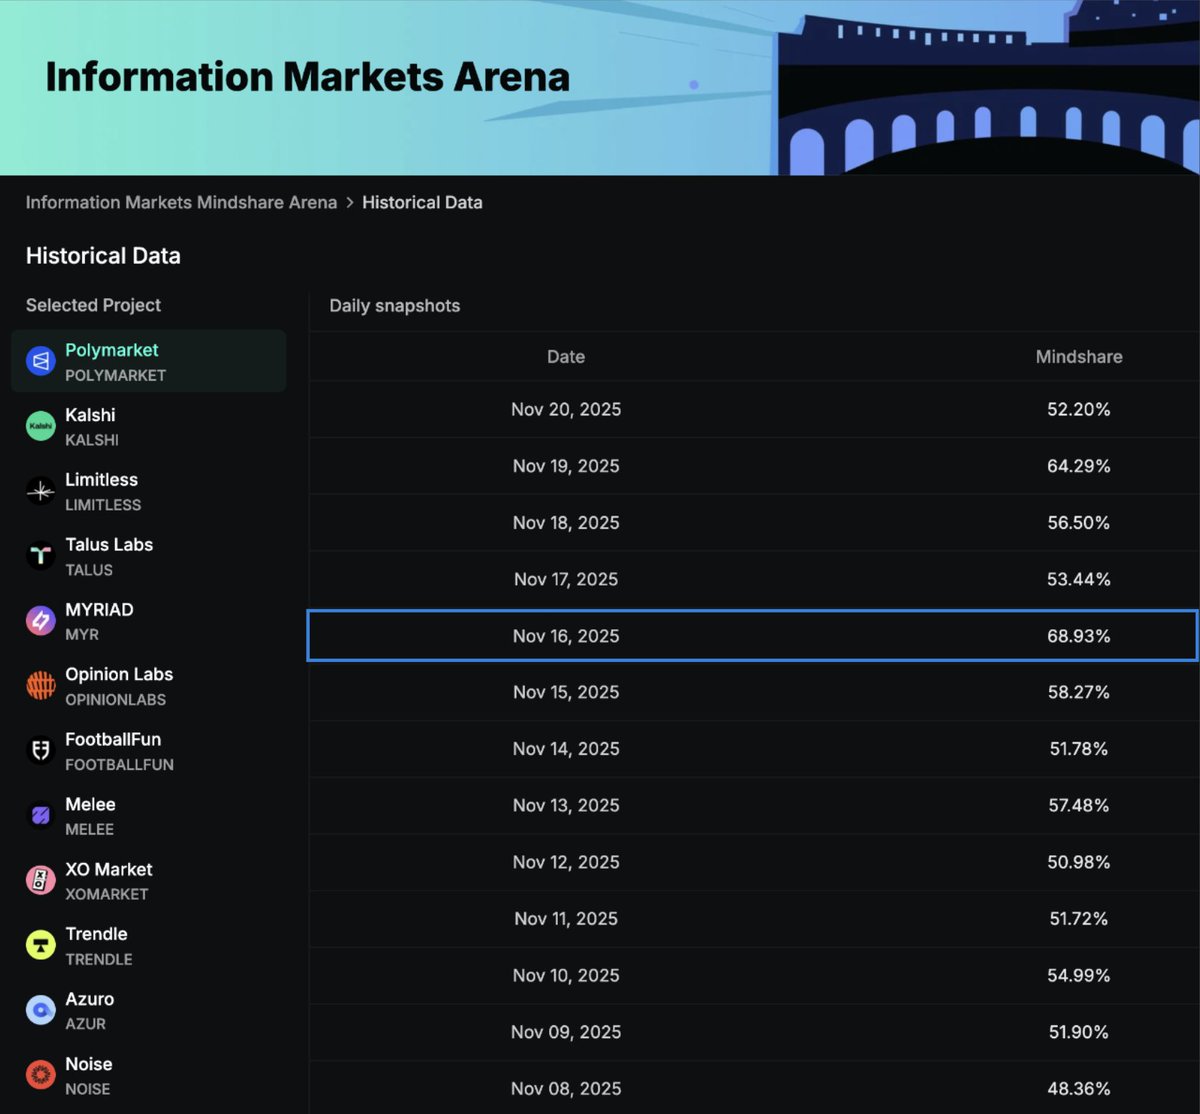Image resolution: width=1200 pixels, height=1114 pixels.
Task: Open the Information Markets Mindshare Arena breadcrumb
Action: (x=181, y=202)
